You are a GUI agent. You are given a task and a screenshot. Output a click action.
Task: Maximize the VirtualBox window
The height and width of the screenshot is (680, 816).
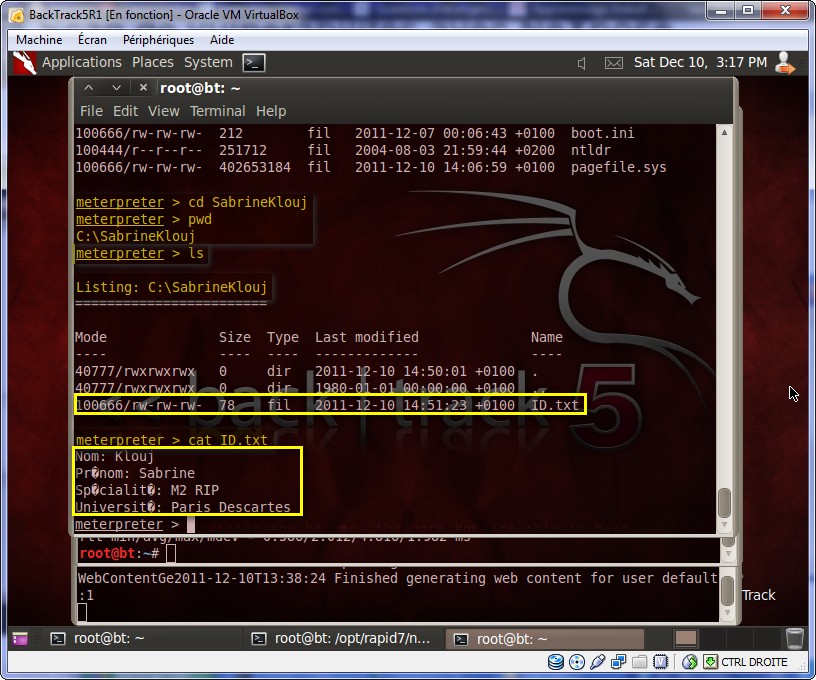[748, 11]
